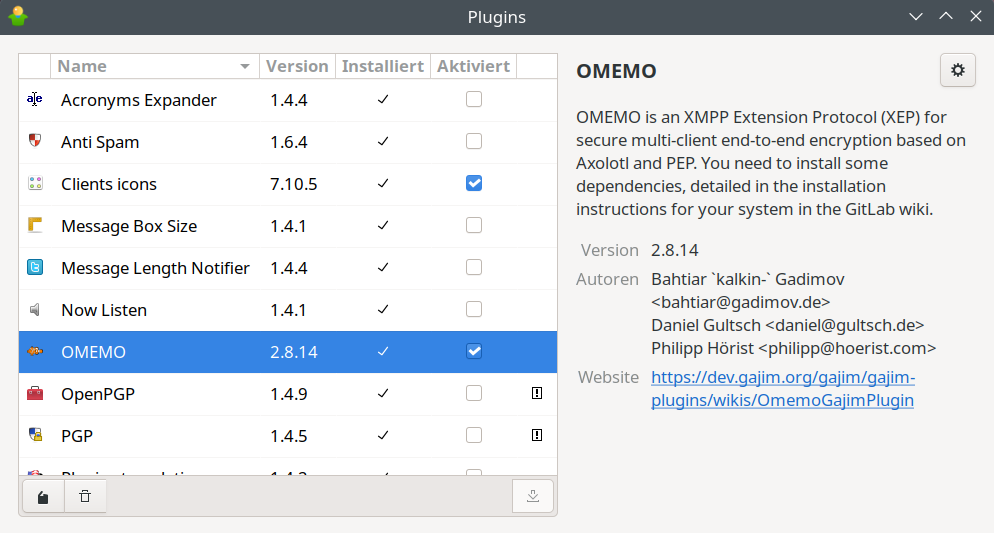Uncheck the OMEMO activated checkbox
This screenshot has height=533, width=994.
pyautogui.click(x=474, y=351)
